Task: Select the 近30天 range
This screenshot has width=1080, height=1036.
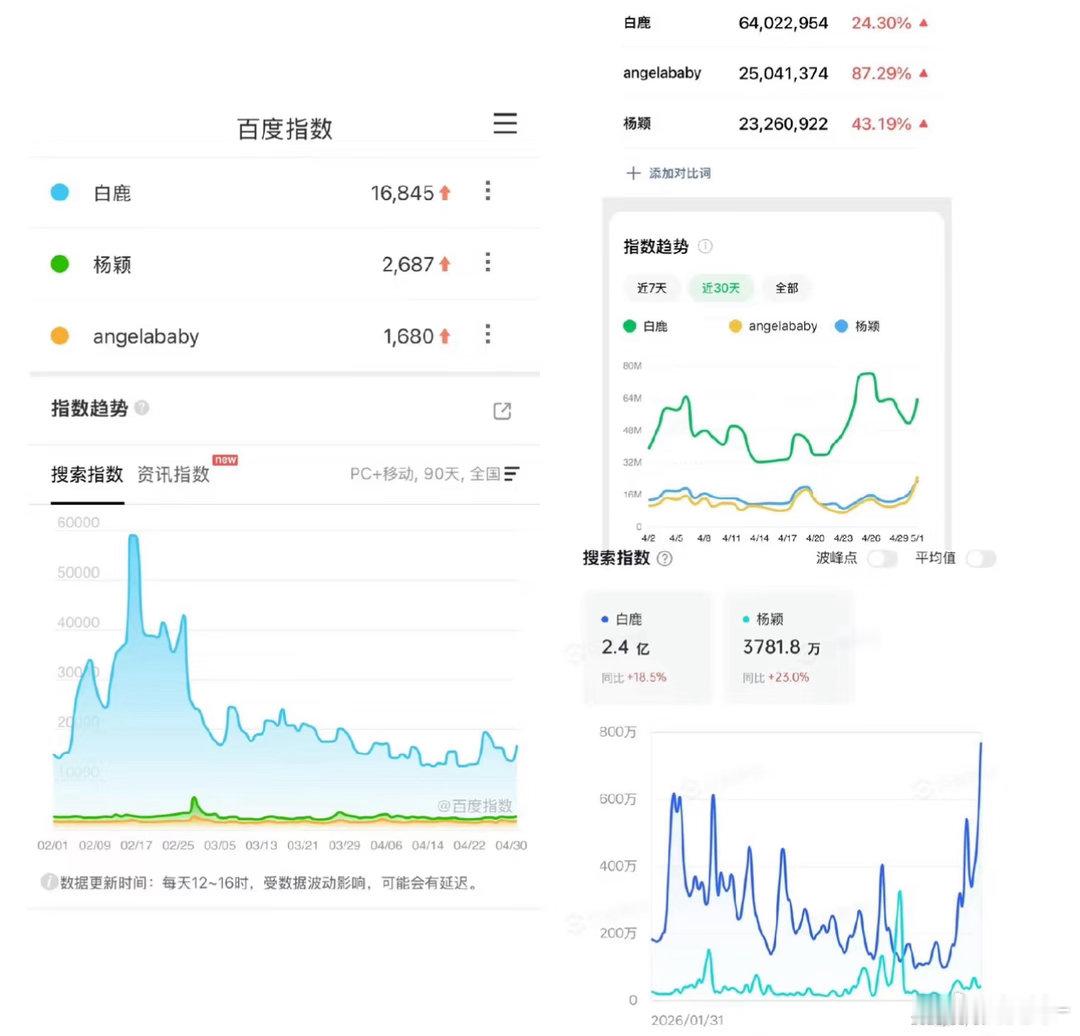Action: tap(720, 288)
